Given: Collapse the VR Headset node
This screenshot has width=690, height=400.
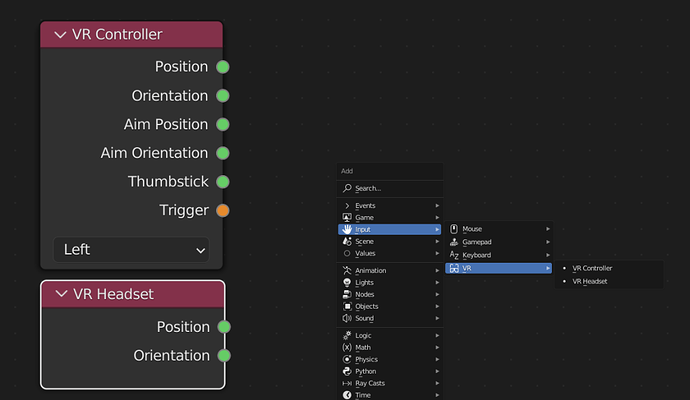Looking at the screenshot, I should 62,294.
